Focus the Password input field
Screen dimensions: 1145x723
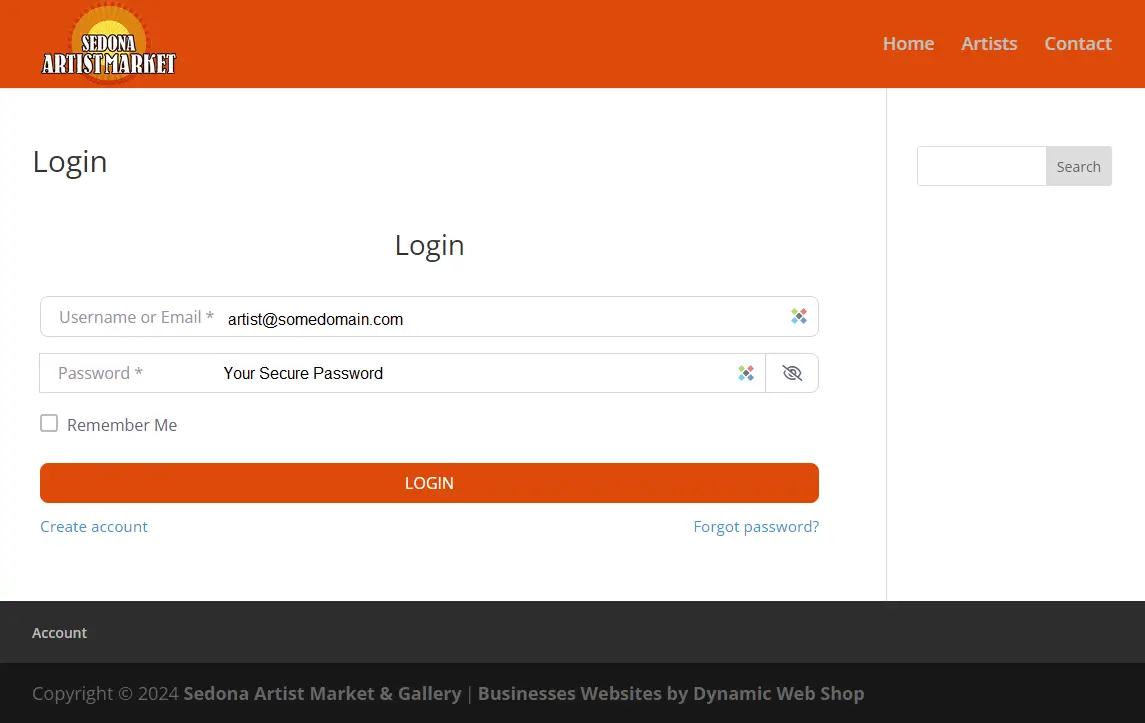pyautogui.click(x=500, y=373)
